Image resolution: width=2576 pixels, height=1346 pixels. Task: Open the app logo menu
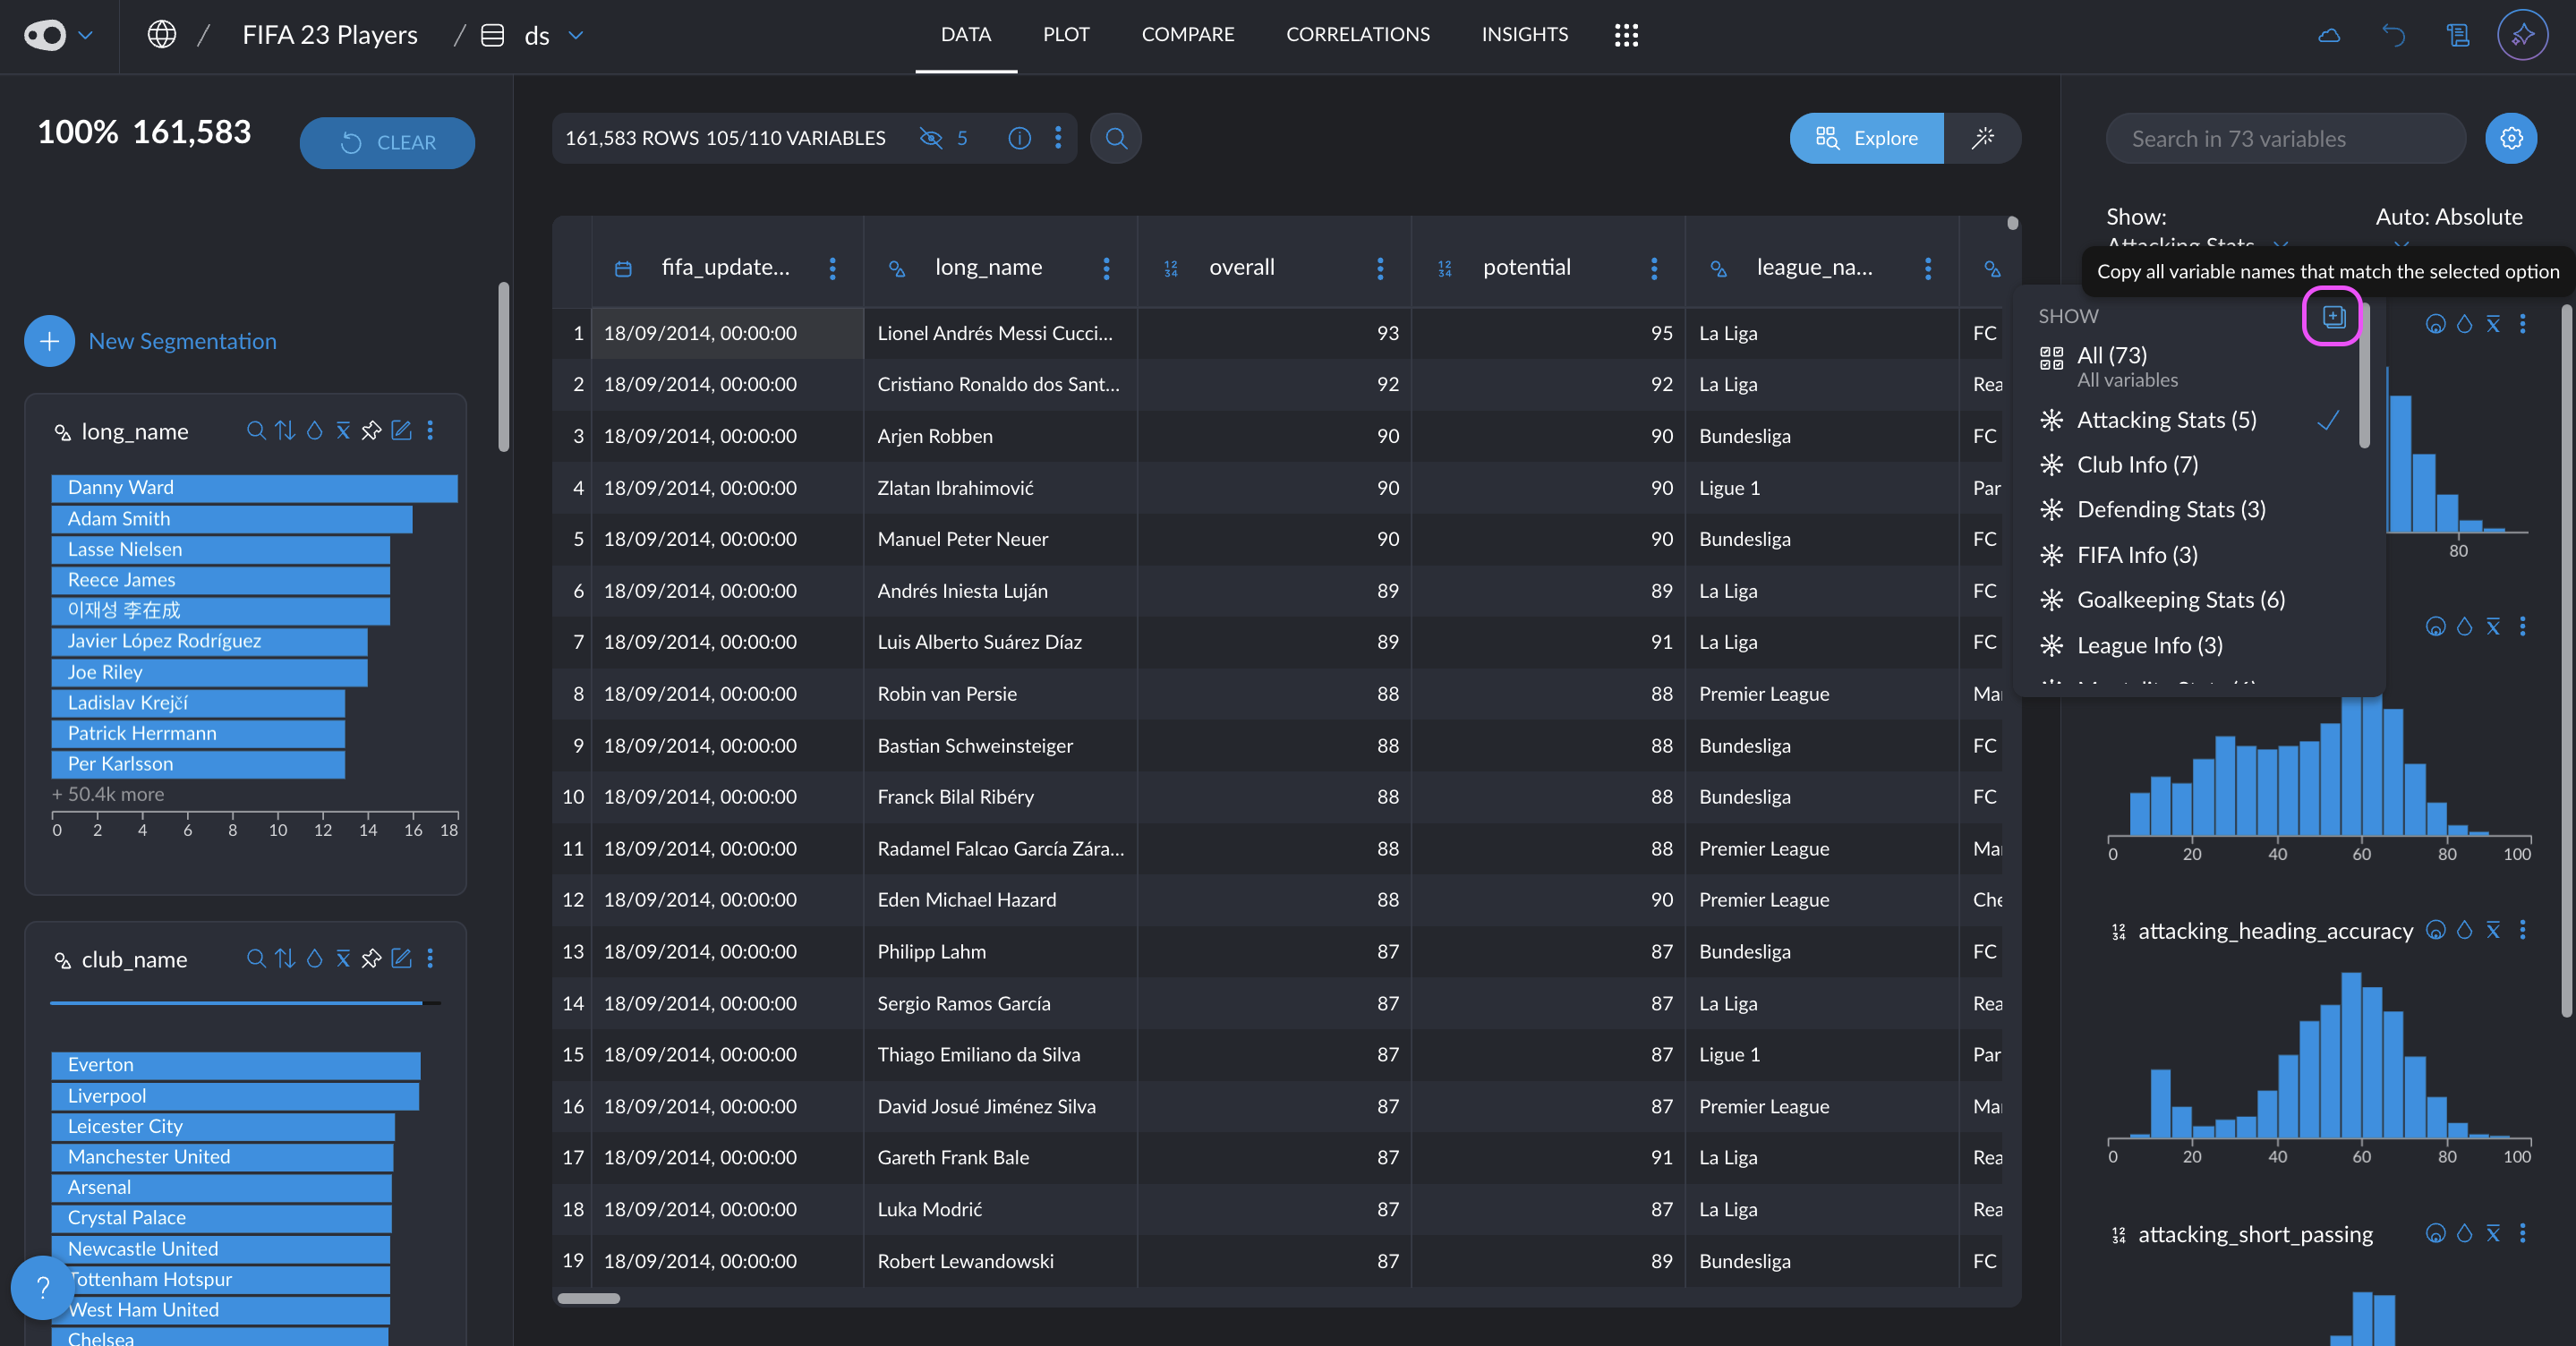coord(45,35)
